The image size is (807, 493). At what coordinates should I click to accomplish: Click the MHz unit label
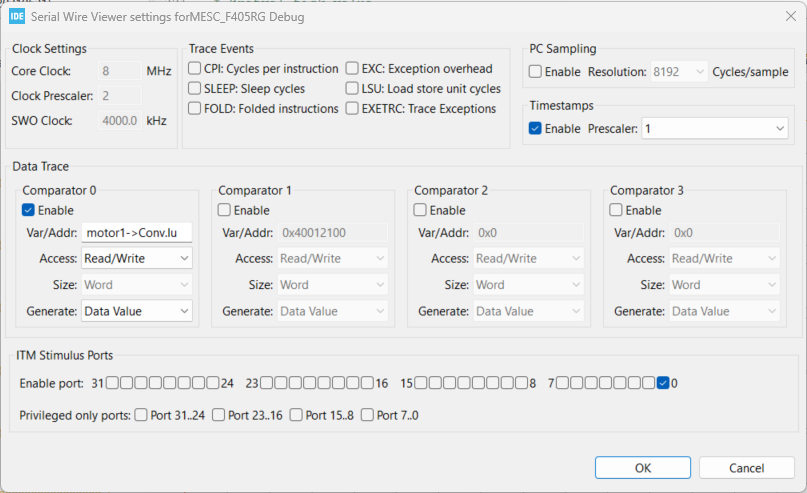(159, 71)
